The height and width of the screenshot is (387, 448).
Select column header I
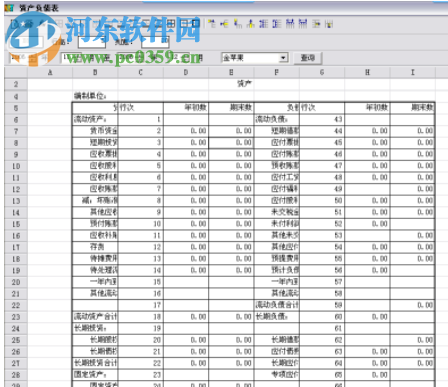coord(412,72)
